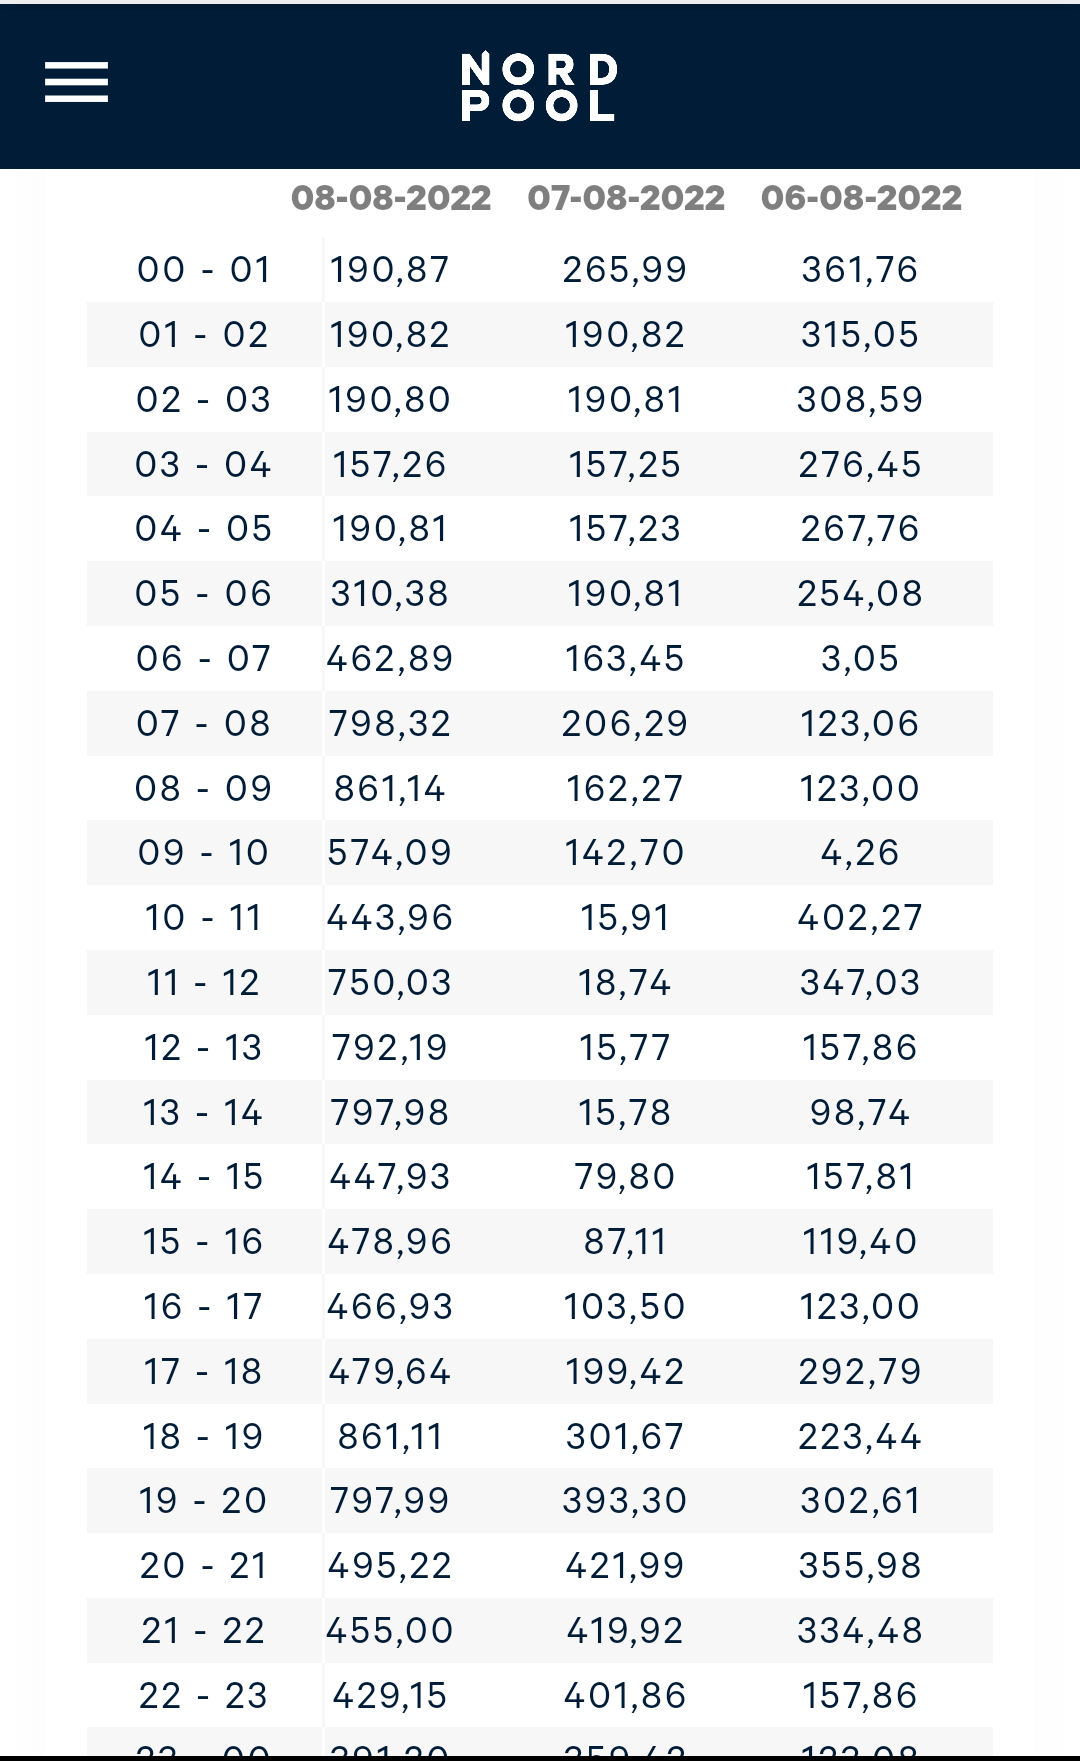The height and width of the screenshot is (1761, 1080).
Task: Select the 08-08-2022 column header
Action: (x=391, y=198)
